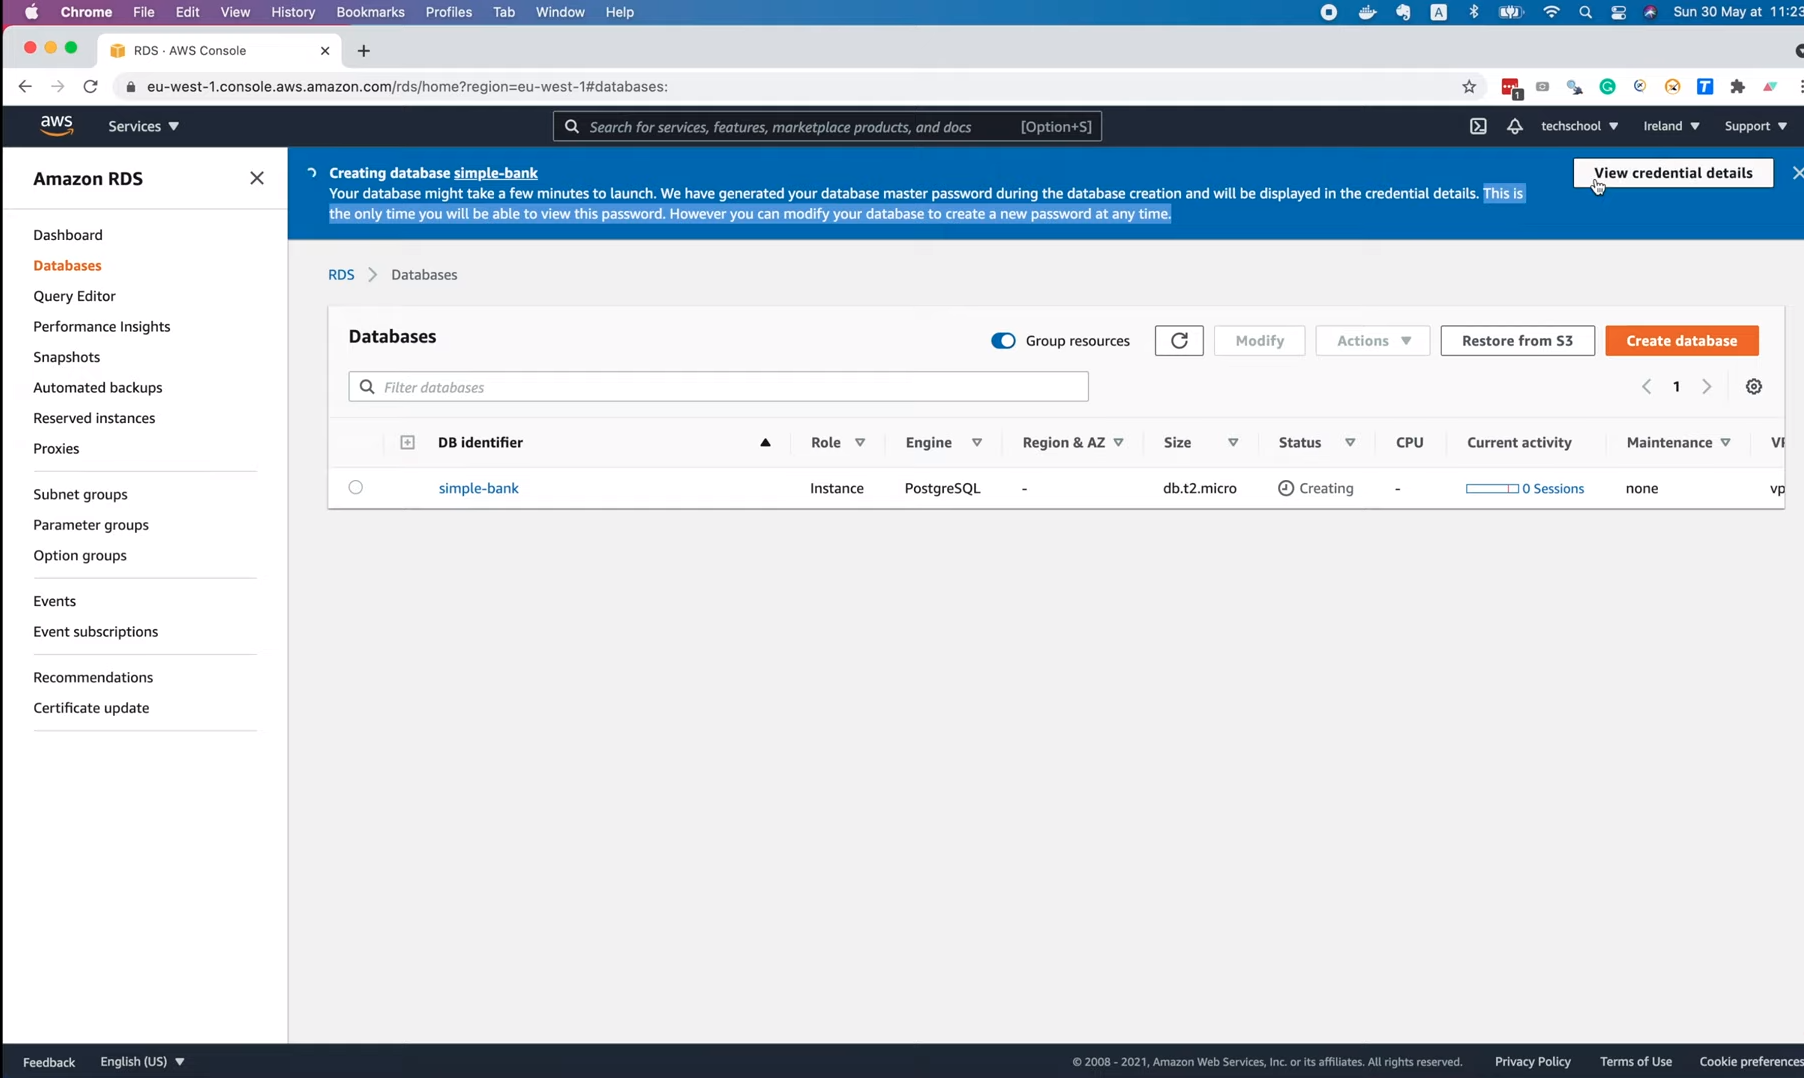Open macOS Spotlight search
The width and height of the screenshot is (1804, 1078).
coord(1585,12)
